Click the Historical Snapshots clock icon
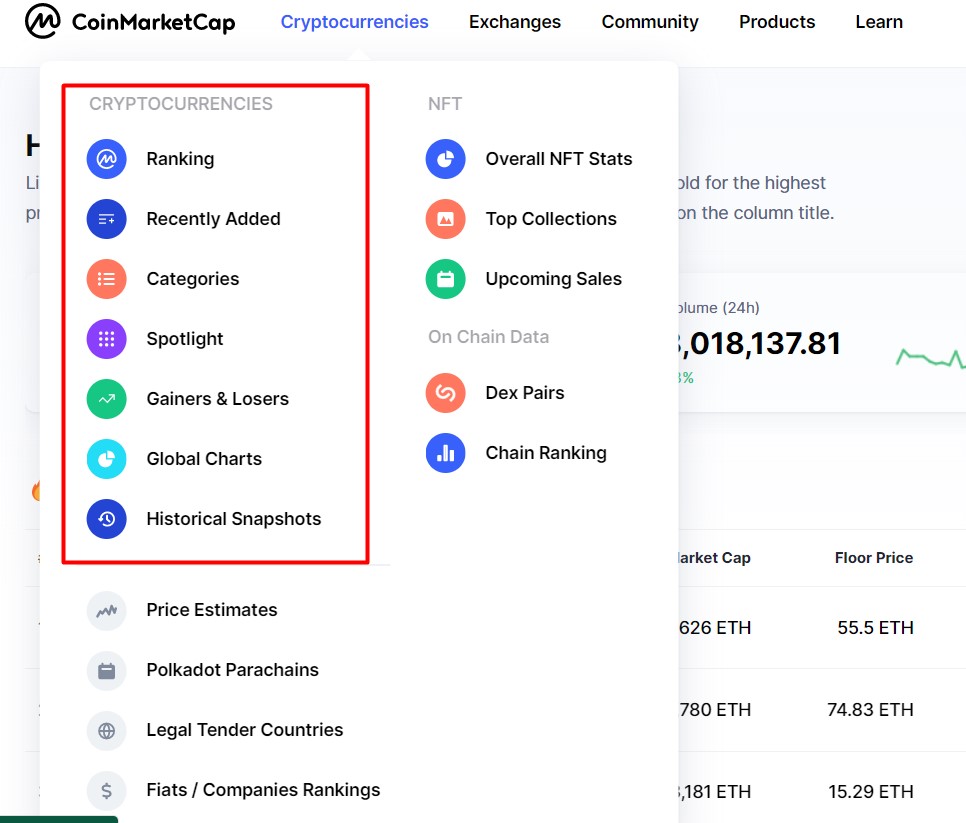 [107, 519]
